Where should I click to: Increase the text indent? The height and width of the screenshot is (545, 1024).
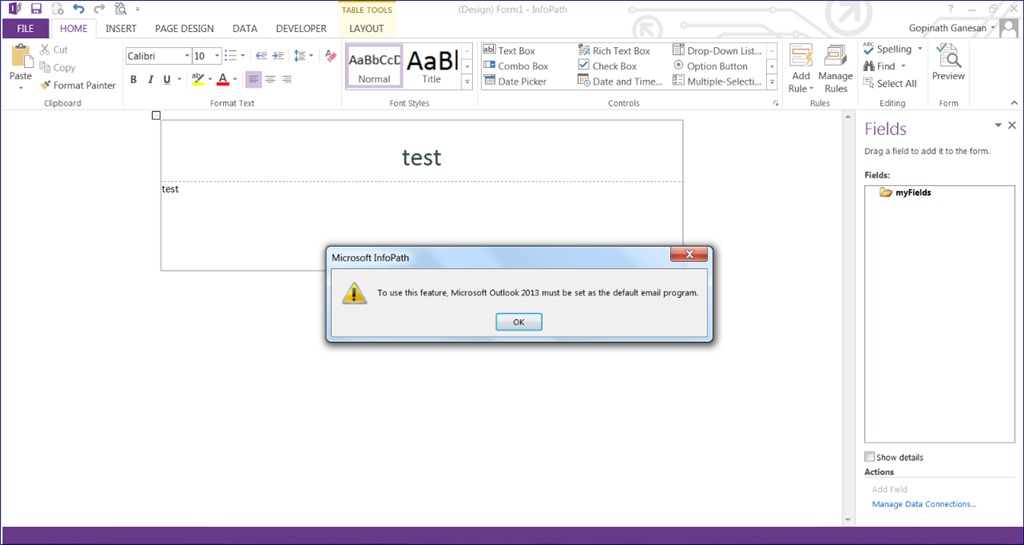click(x=278, y=56)
